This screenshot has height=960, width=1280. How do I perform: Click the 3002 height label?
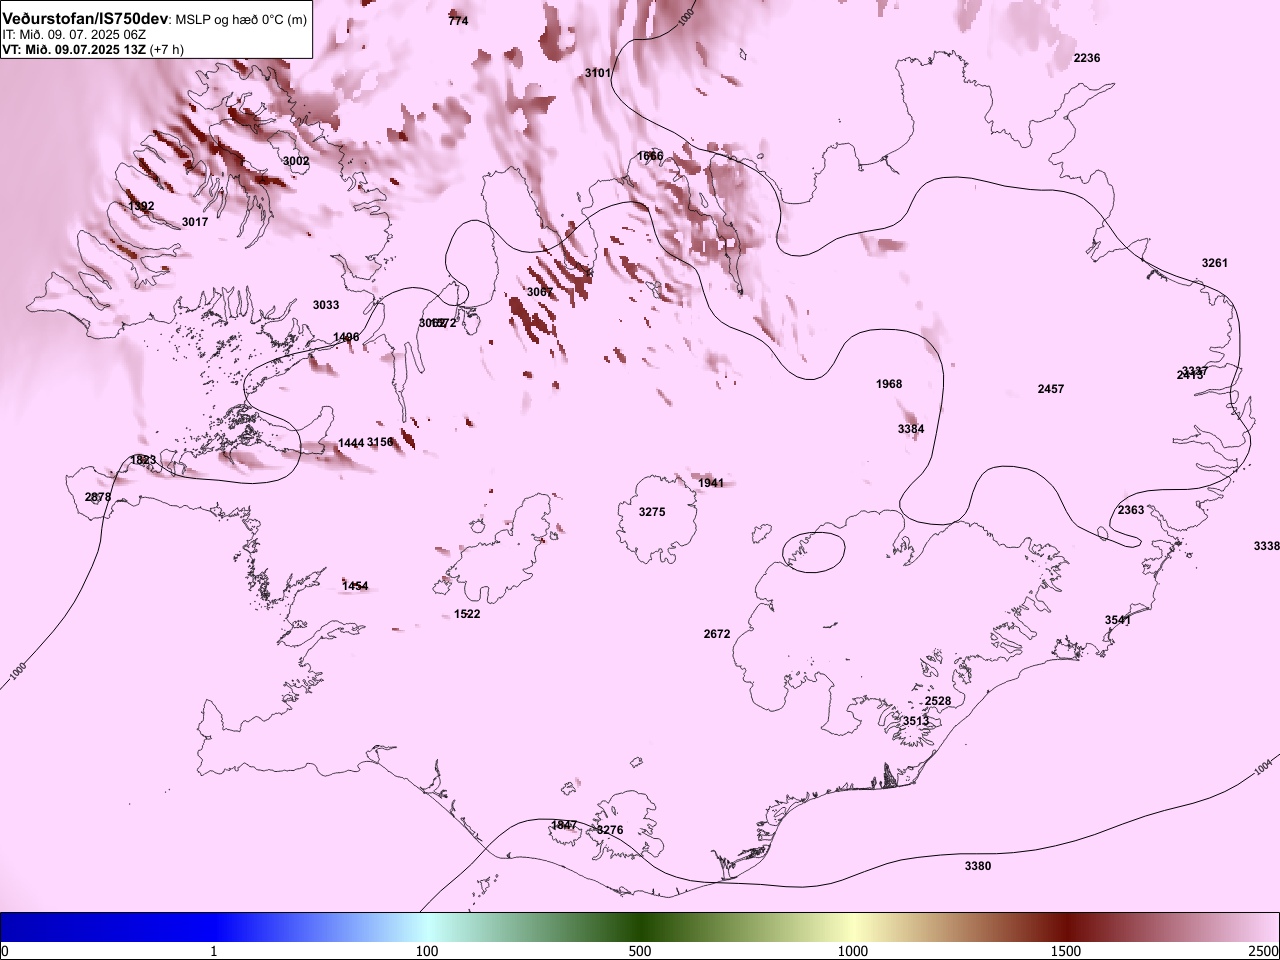point(296,161)
